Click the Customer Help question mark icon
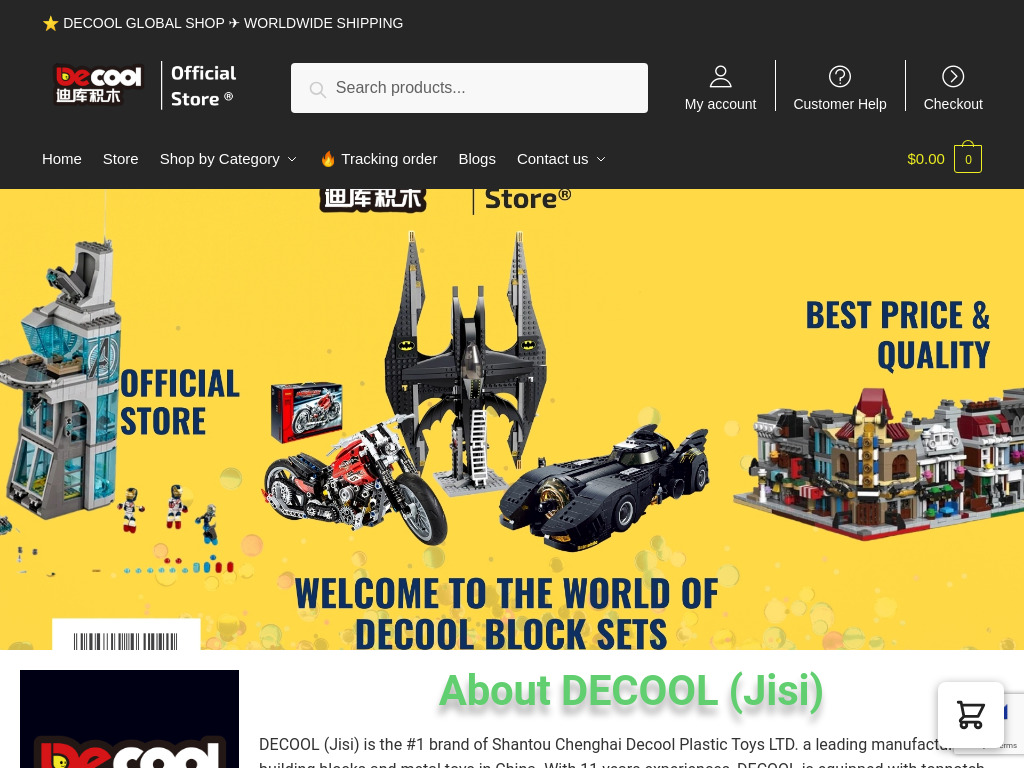Image resolution: width=1024 pixels, height=768 pixels. pos(840,76)
